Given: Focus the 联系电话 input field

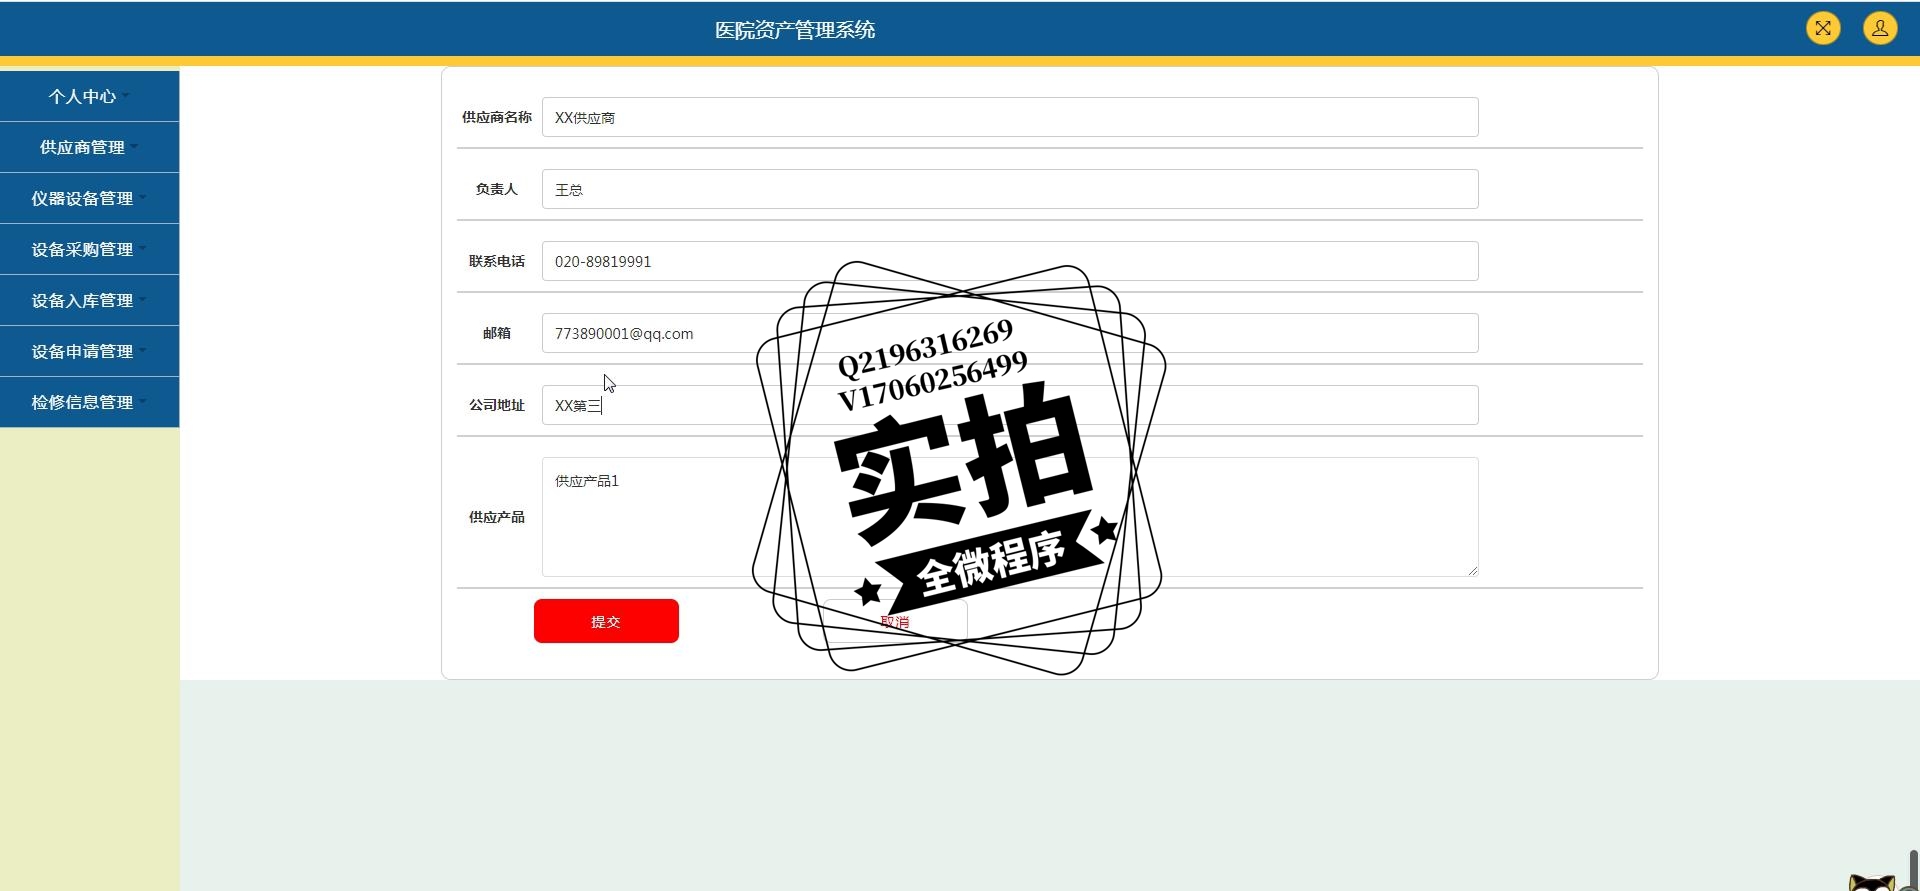Looking at the screenshot, I should point(1010,261).
